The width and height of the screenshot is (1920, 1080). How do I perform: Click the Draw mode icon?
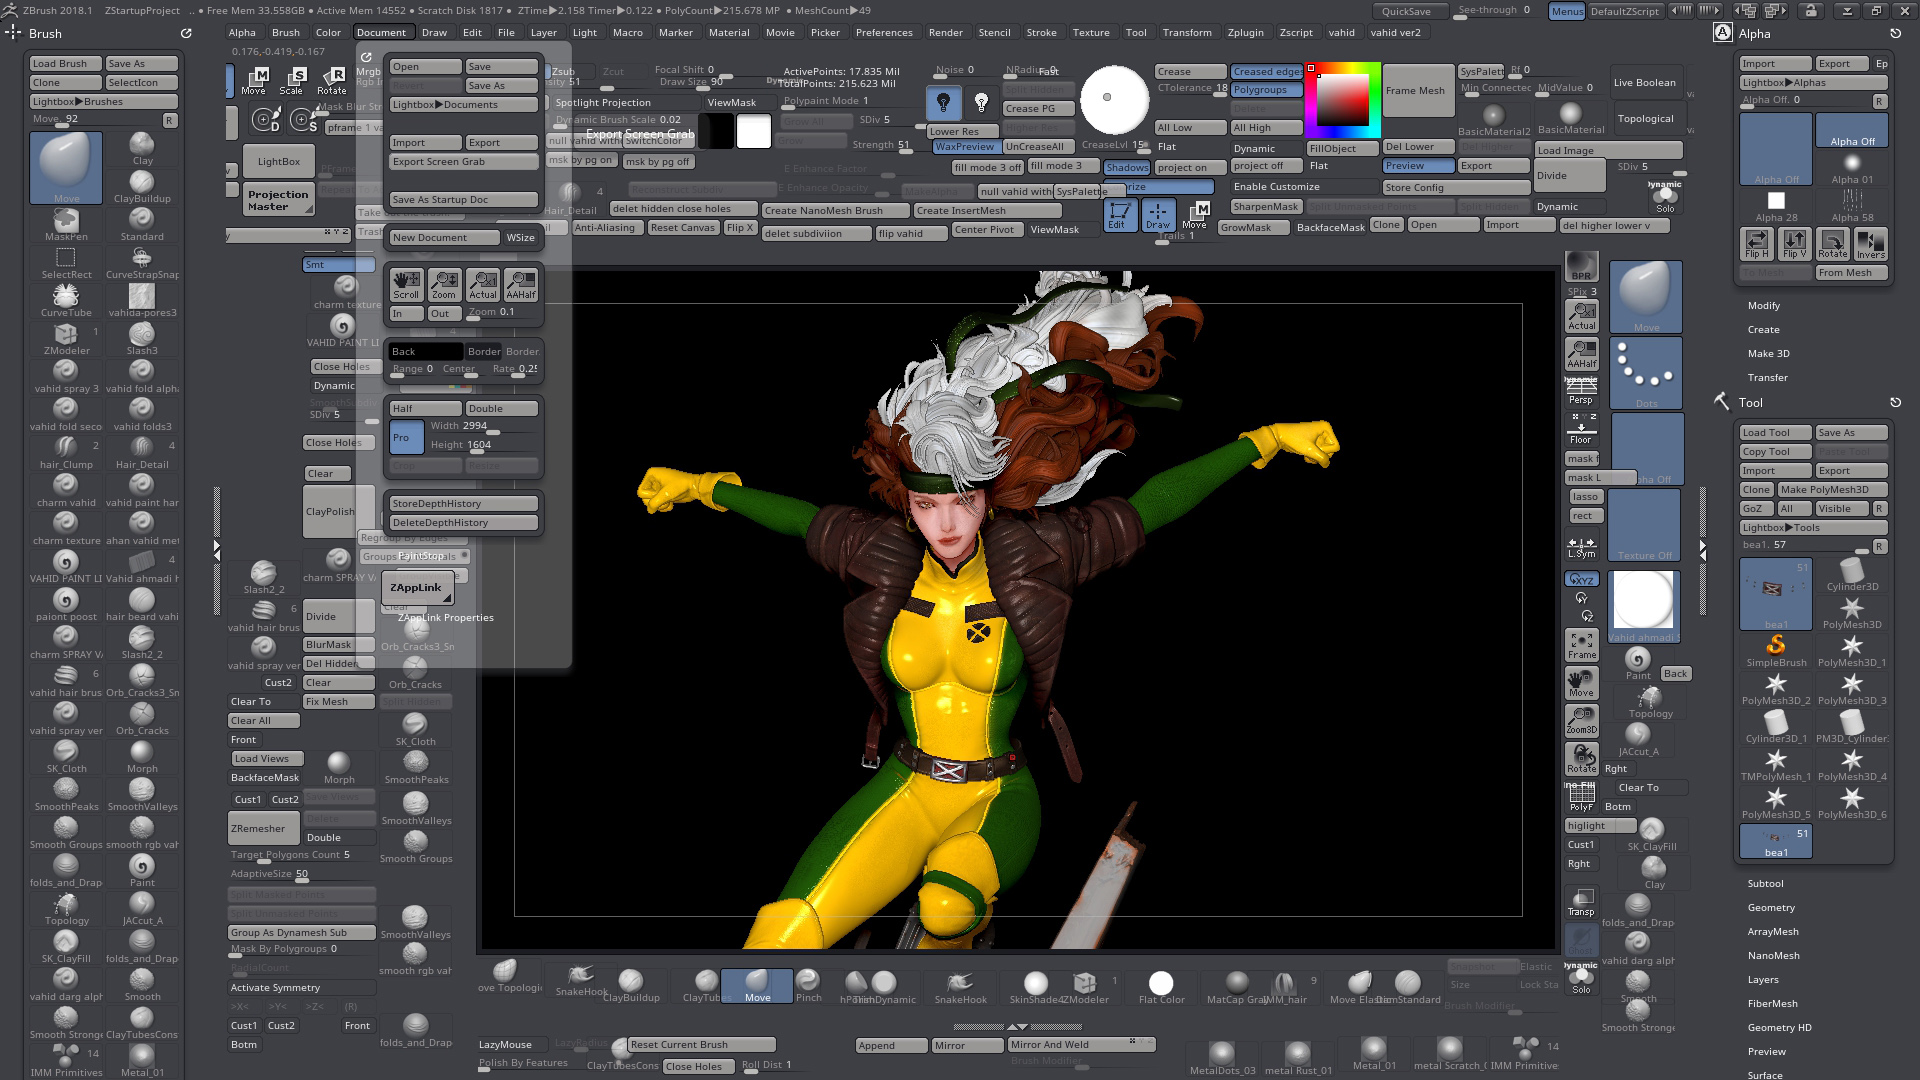(x=1157, y=215)
